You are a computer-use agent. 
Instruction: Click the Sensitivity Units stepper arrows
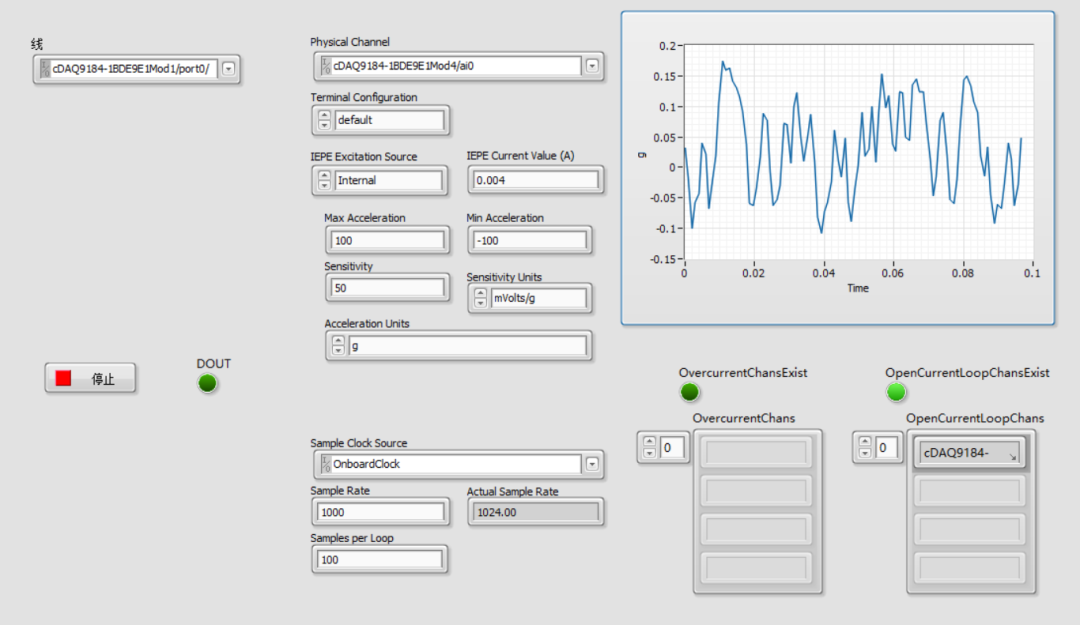[x=480, y=298]
